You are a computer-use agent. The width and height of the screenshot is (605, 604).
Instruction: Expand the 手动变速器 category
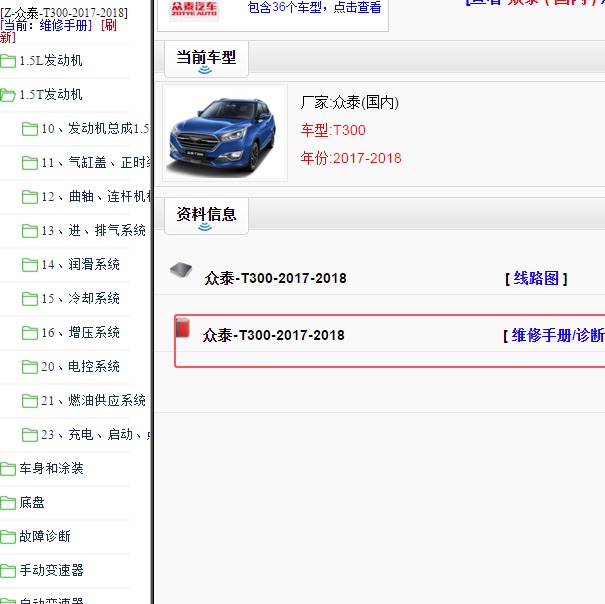[51, 570]
